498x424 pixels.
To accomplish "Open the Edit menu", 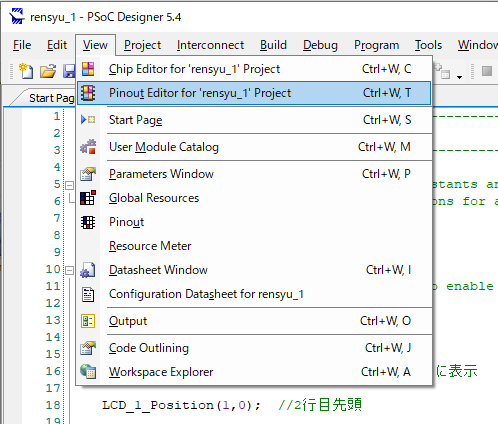I will coord(57,45).
